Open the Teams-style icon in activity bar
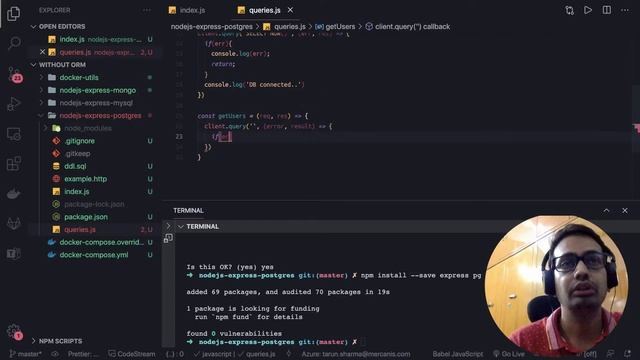Screen dimensions: 640x360 [14, 253]
